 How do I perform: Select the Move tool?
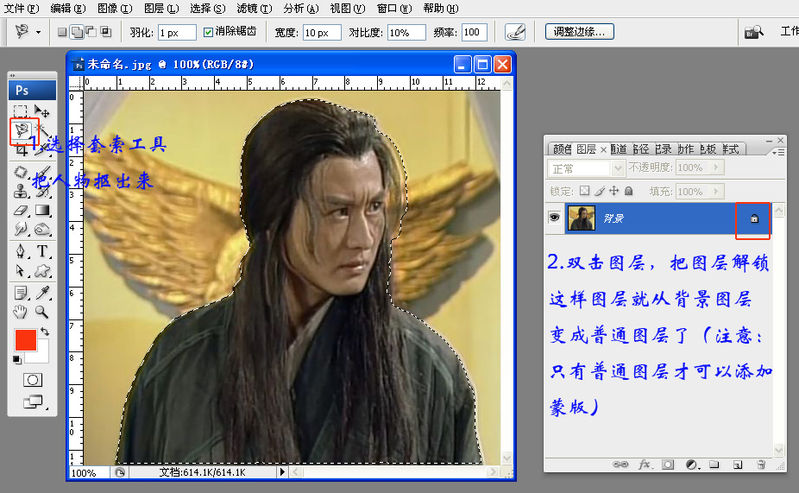pyautogui.click(x=43, y=110)
